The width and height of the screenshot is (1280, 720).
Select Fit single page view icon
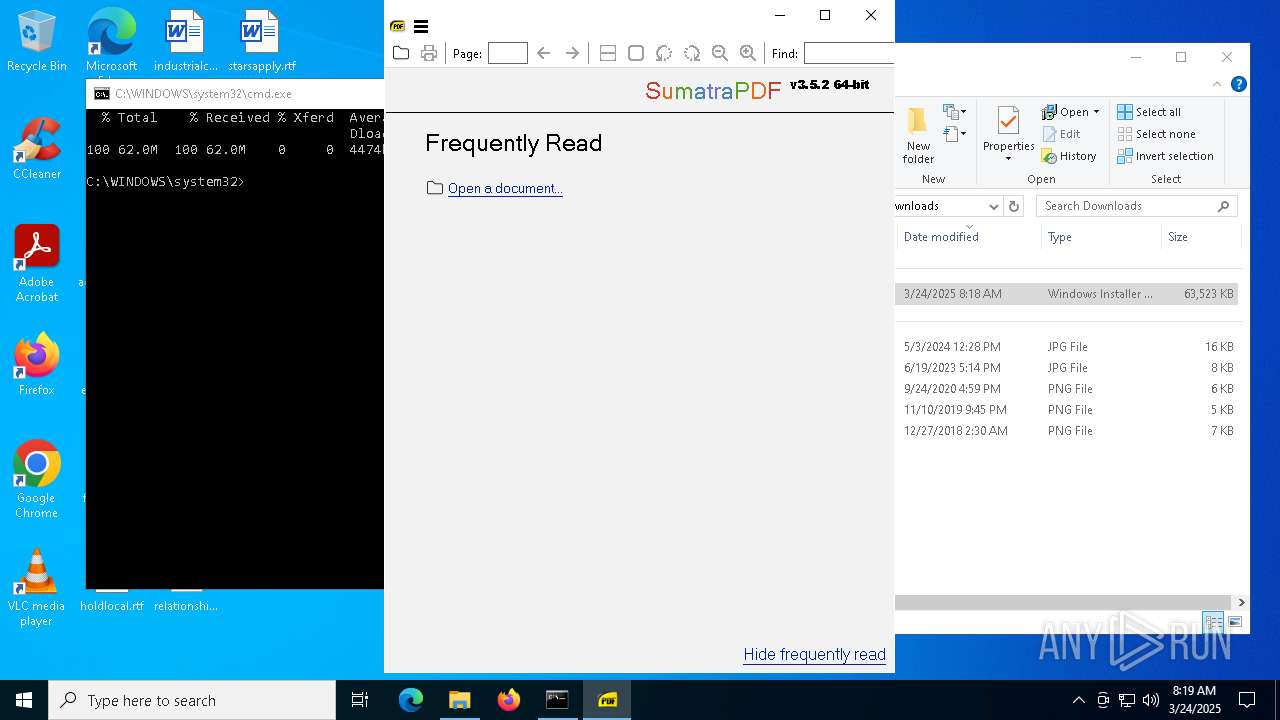point(635,53)
